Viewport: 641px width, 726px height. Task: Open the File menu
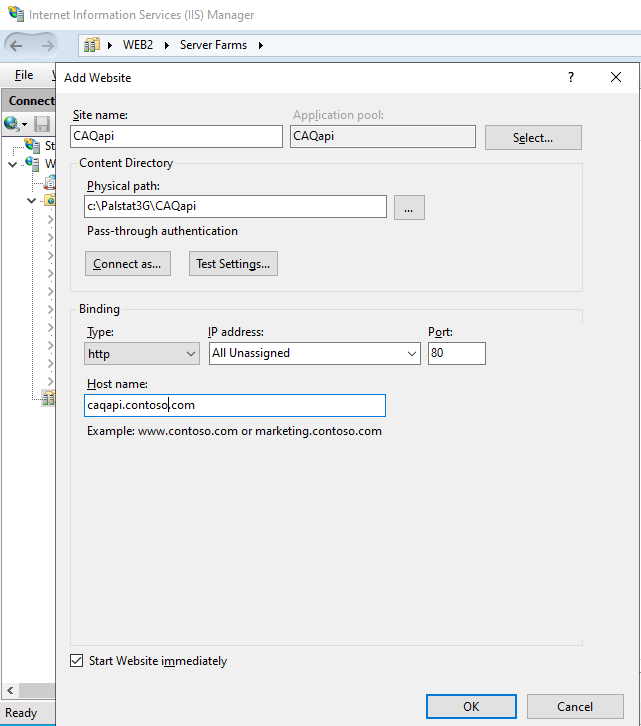point(24,75)
